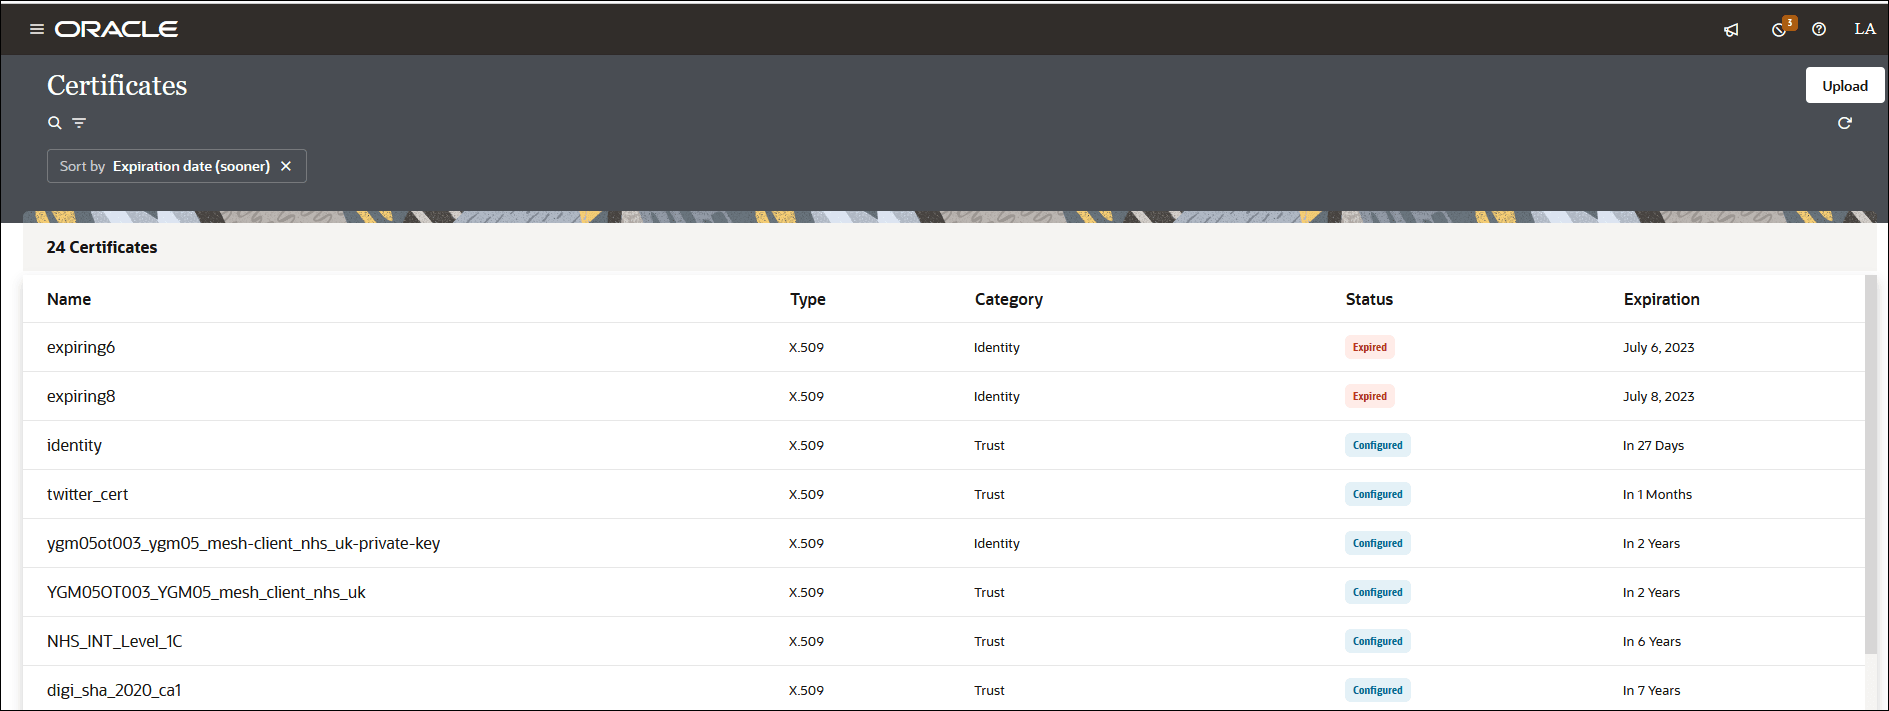The width and height of the screenshot is (1889, 711).
Task: Click the Expiration column header
Action: pos(1661,299)
